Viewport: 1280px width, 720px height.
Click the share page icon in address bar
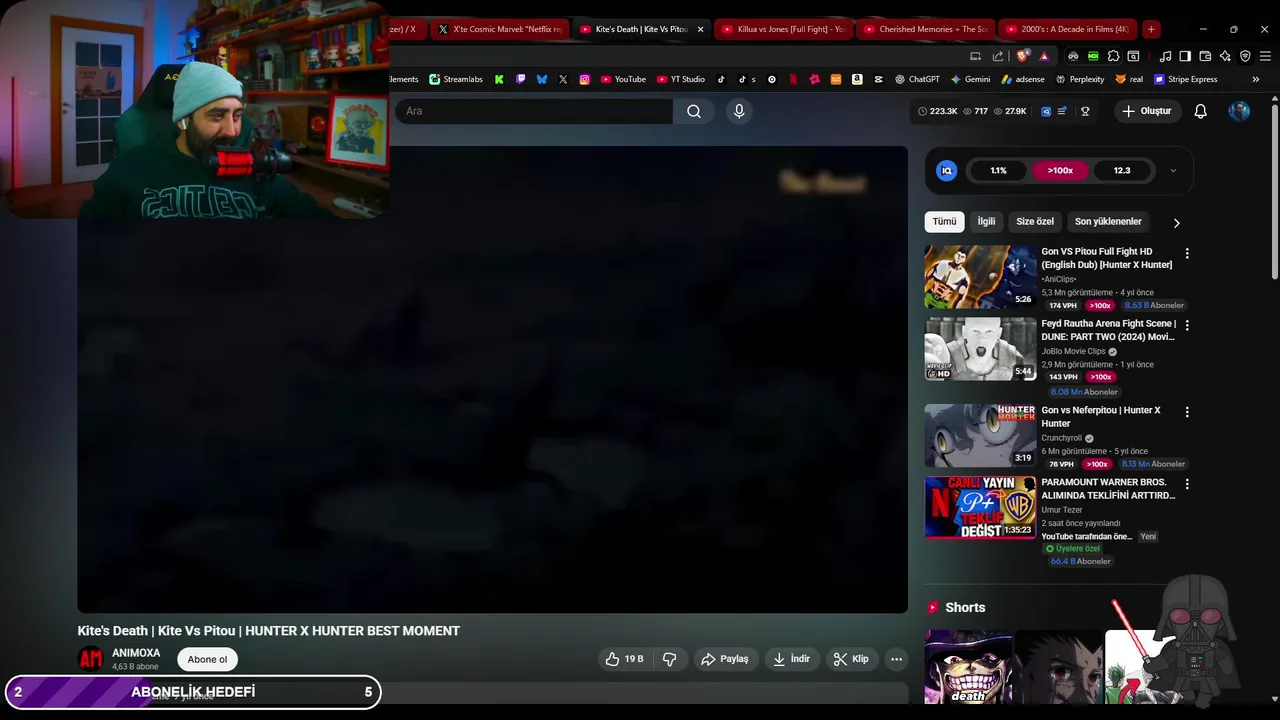[x=997, y=56]
